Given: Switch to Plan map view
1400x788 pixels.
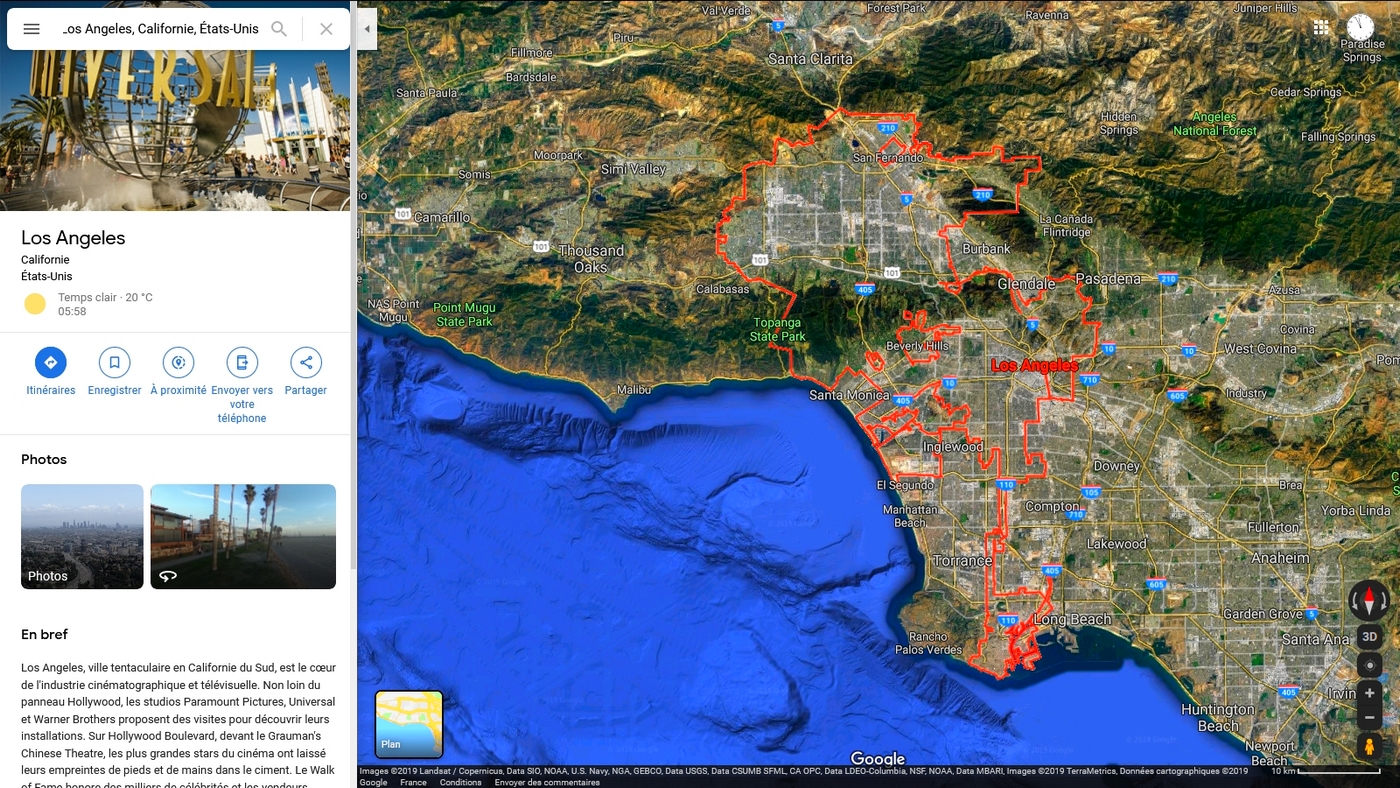Looking at the screenshot, I should click(409, 724).
